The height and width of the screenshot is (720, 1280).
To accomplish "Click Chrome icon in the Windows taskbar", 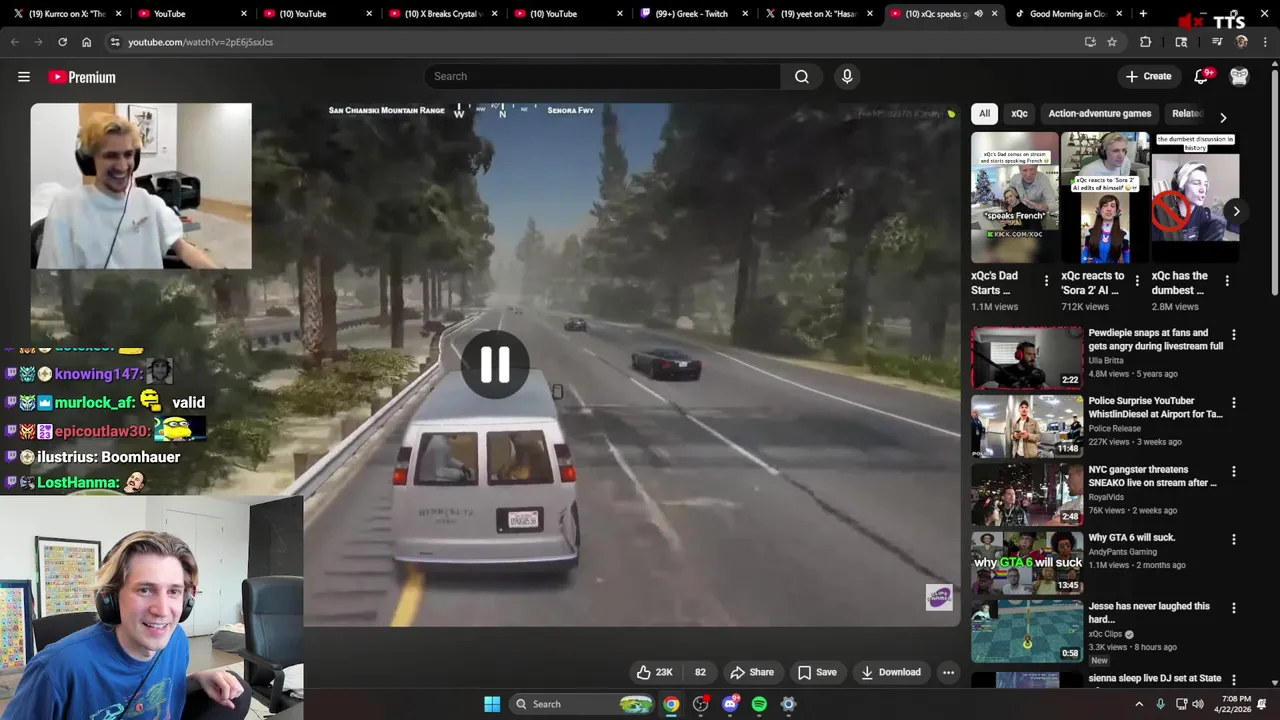I will coord(671,704).
